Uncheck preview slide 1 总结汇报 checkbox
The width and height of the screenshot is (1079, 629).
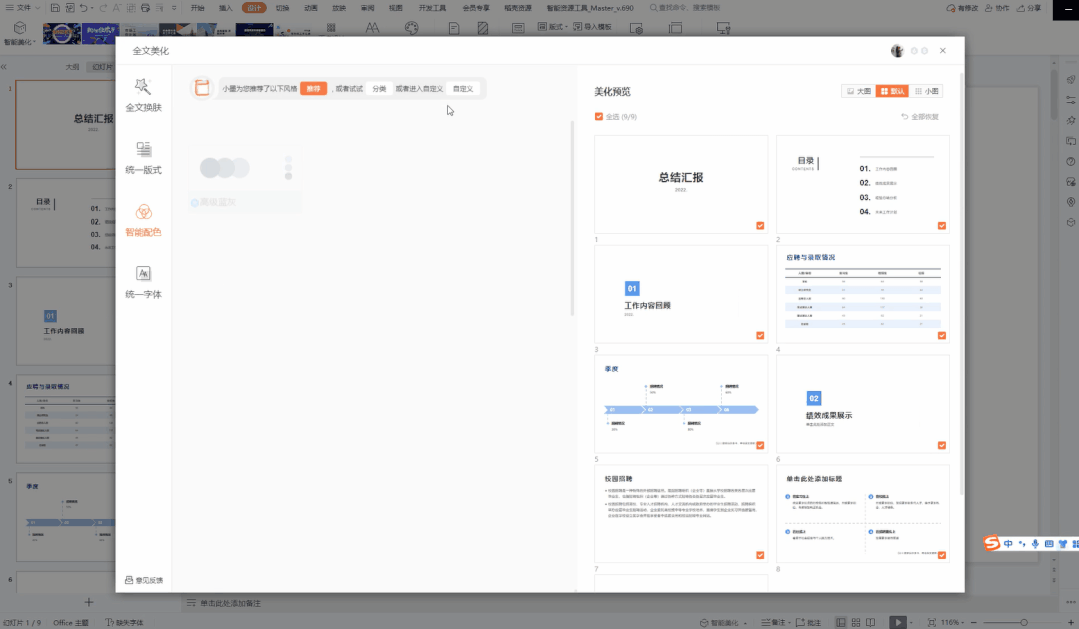click(x=760, y=226)
